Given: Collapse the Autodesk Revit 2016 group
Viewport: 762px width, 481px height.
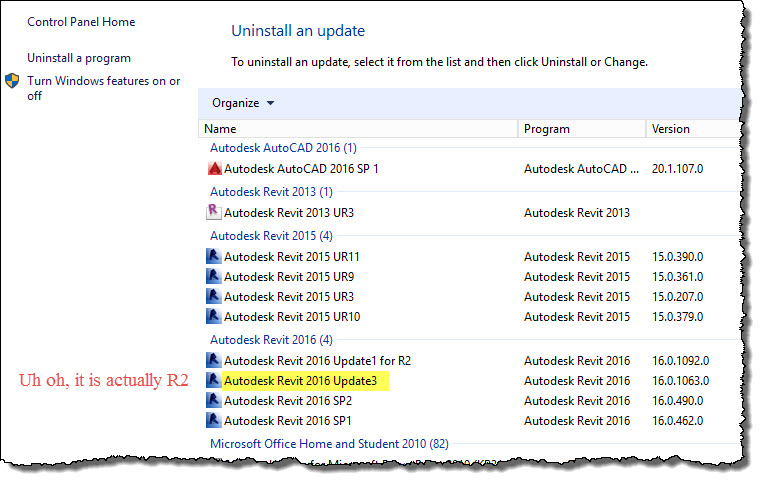Looking at the screenshot, I should click(271, 339).
